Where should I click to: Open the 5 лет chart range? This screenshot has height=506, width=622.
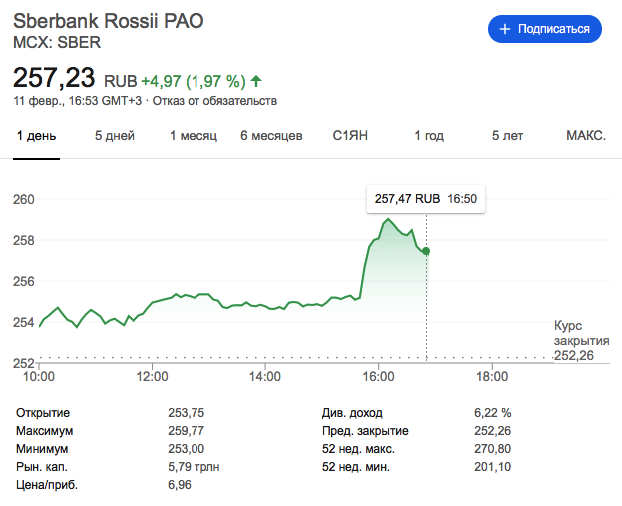coord(507,136)
